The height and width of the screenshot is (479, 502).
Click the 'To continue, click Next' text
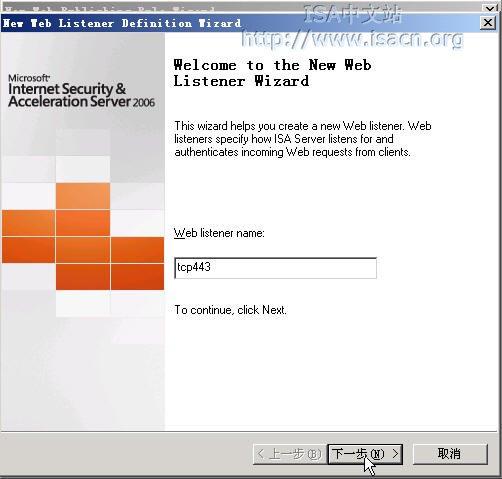[230, 310]
